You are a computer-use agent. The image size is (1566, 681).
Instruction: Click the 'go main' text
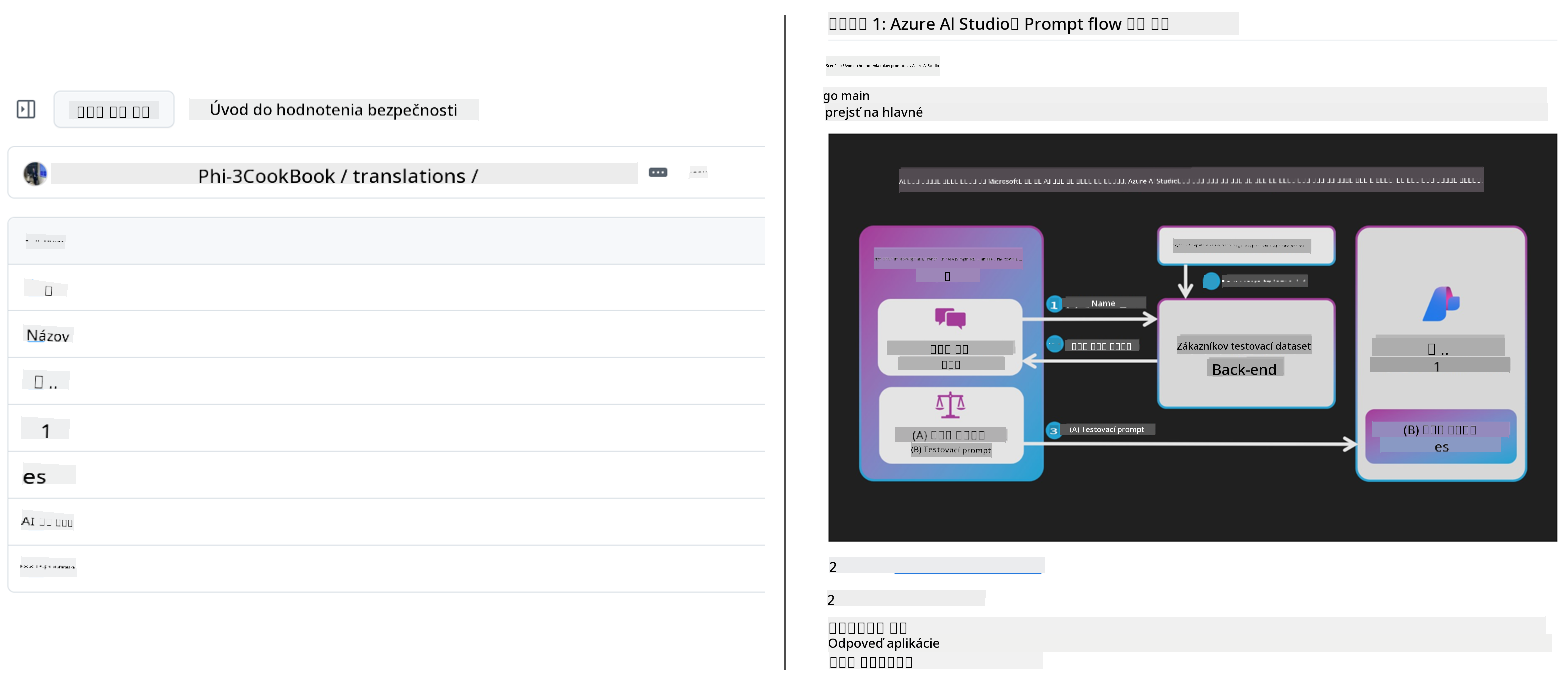click(847, 96)
